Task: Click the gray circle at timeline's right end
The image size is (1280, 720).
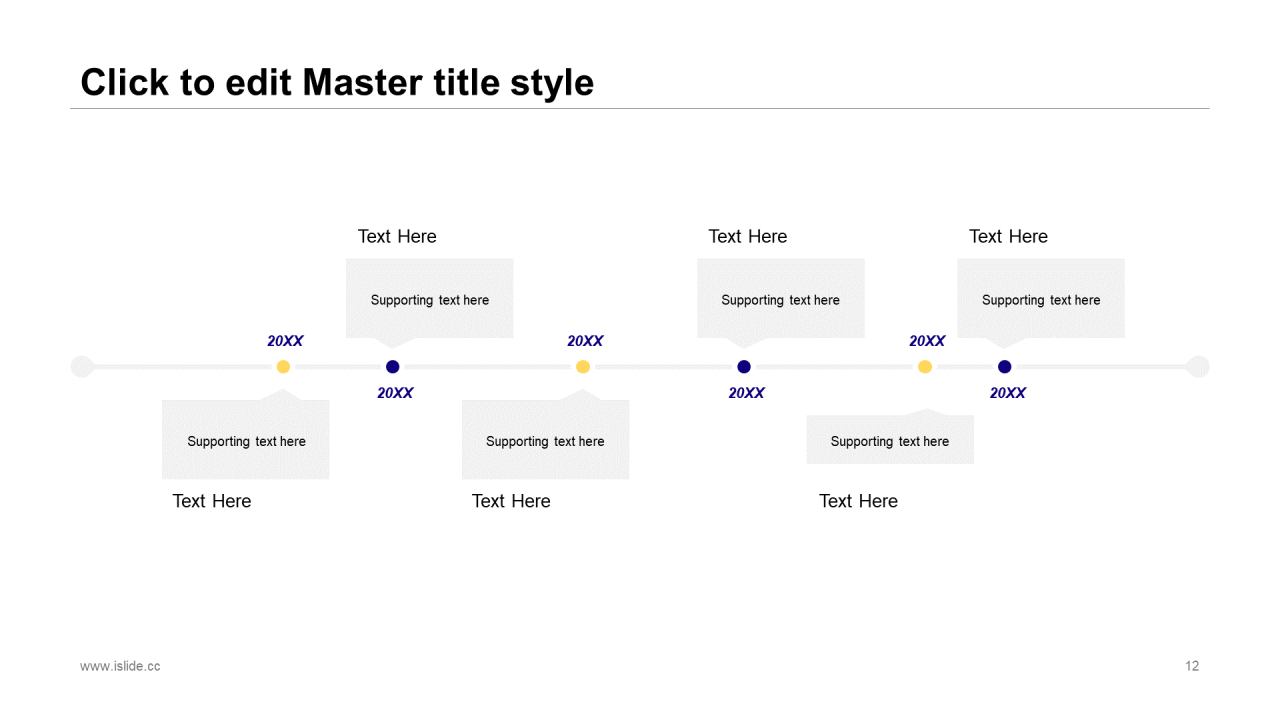Action: pos(1198,367)
